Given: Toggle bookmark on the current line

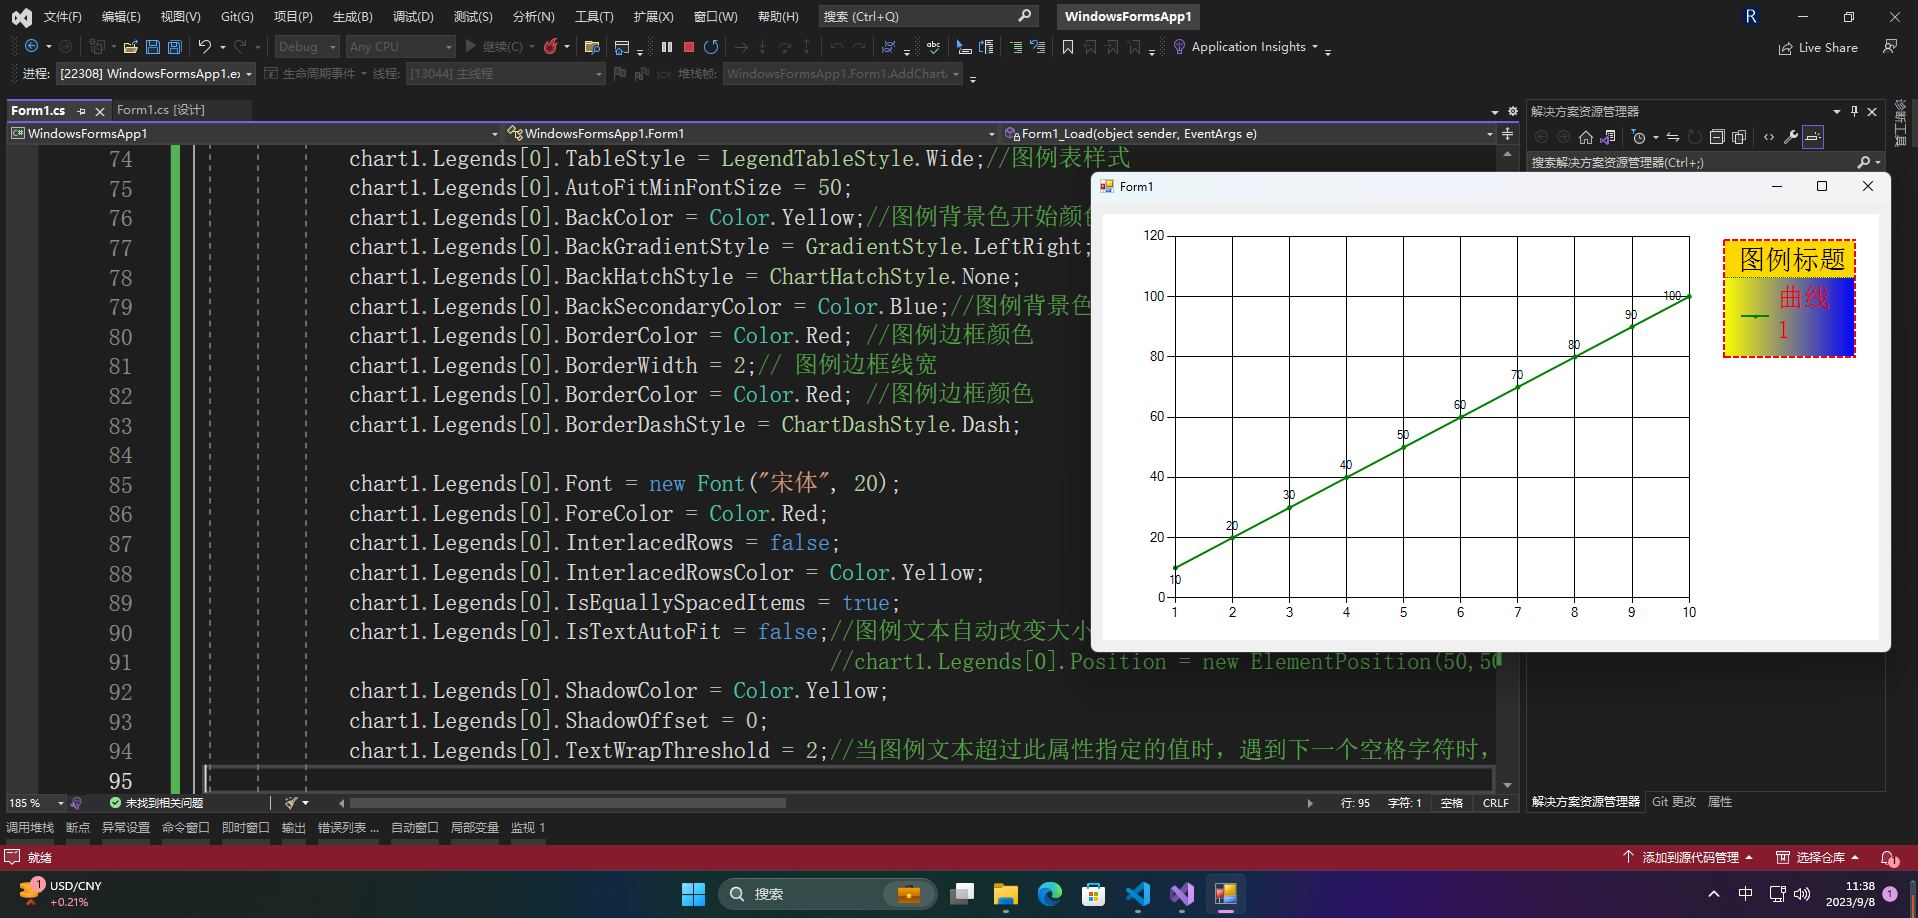Looking at the screenshot, I should pyautogui.click(x=1068, y=47).
